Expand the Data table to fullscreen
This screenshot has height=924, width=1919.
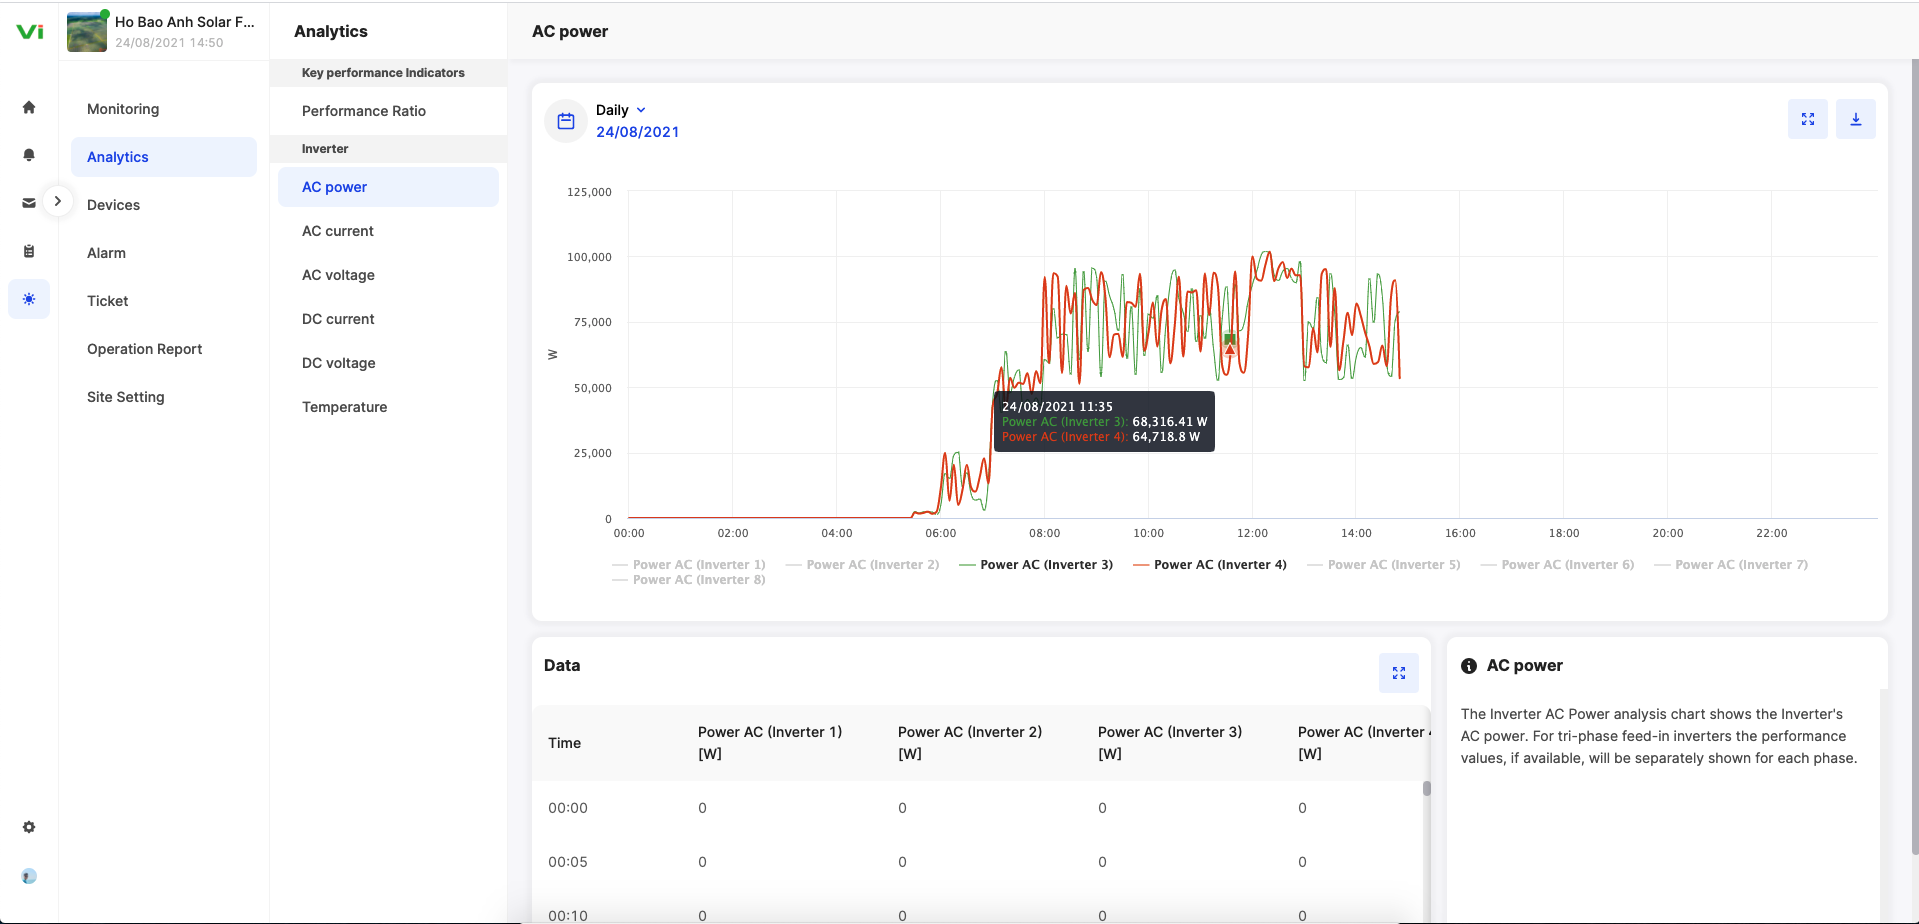pos(1398,673)
